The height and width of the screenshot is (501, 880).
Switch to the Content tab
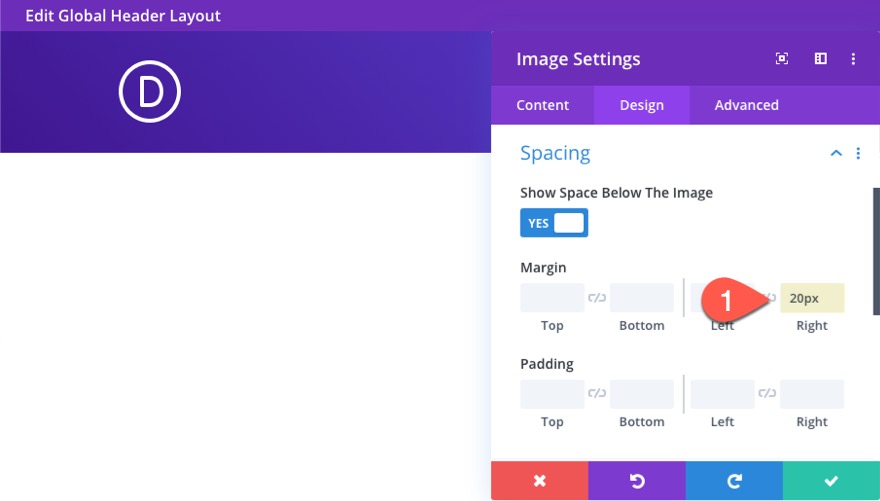(542, 105)
